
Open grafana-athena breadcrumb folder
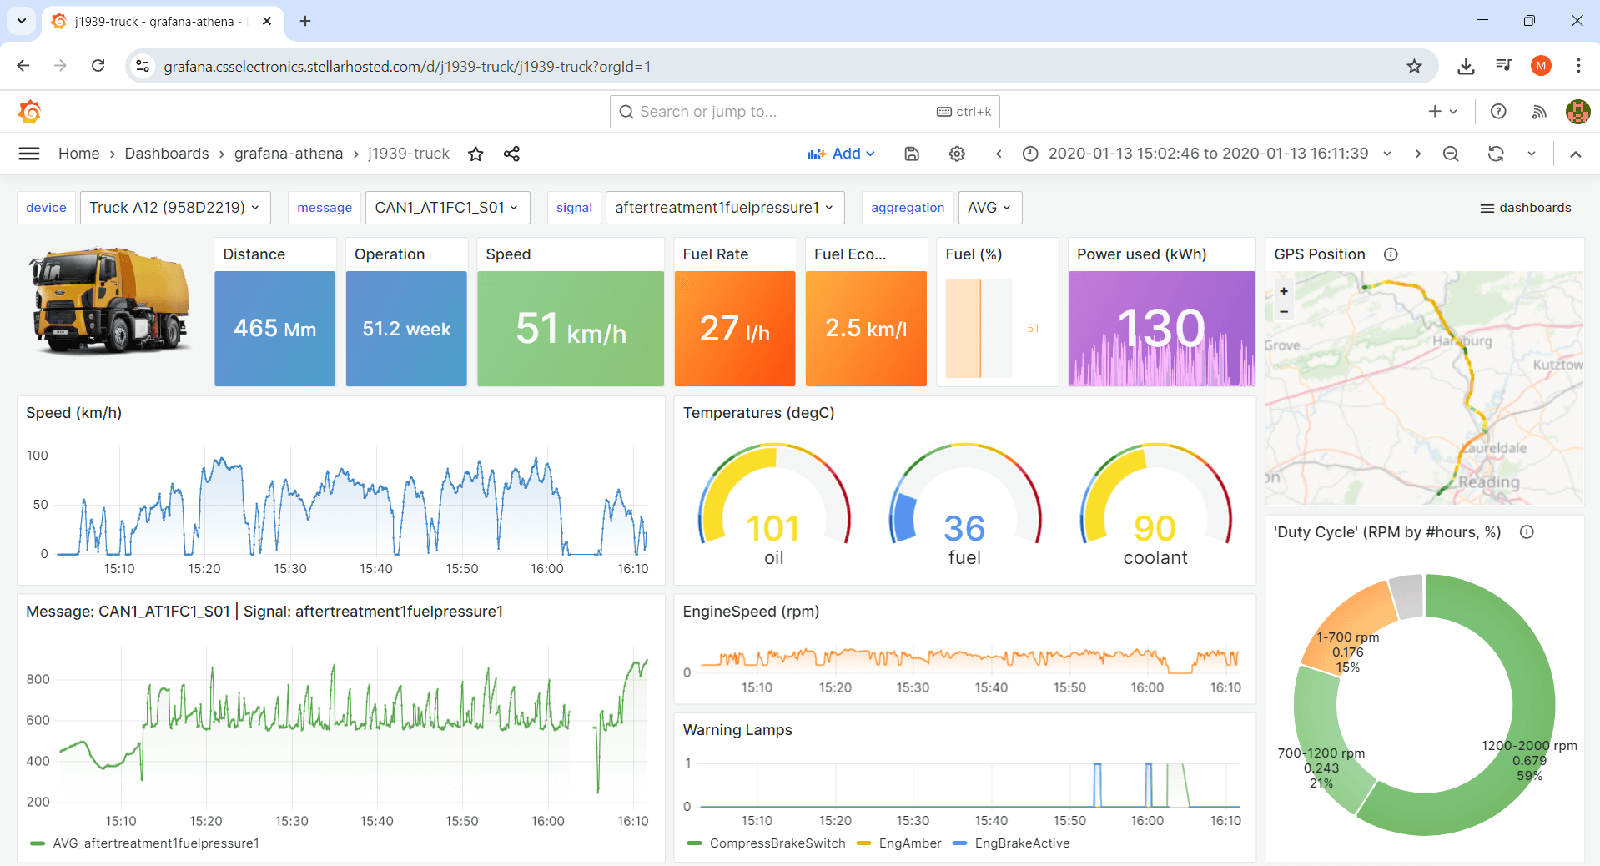click(288, 154)
